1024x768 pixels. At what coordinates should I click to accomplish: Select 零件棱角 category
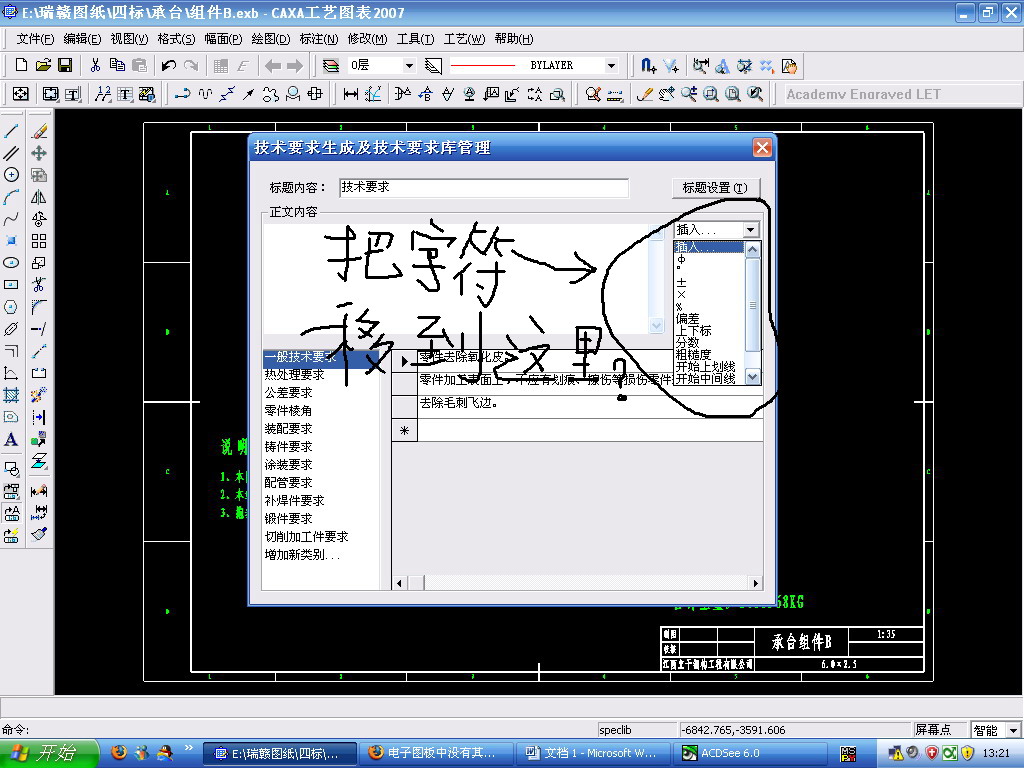(x=289, y=411)
